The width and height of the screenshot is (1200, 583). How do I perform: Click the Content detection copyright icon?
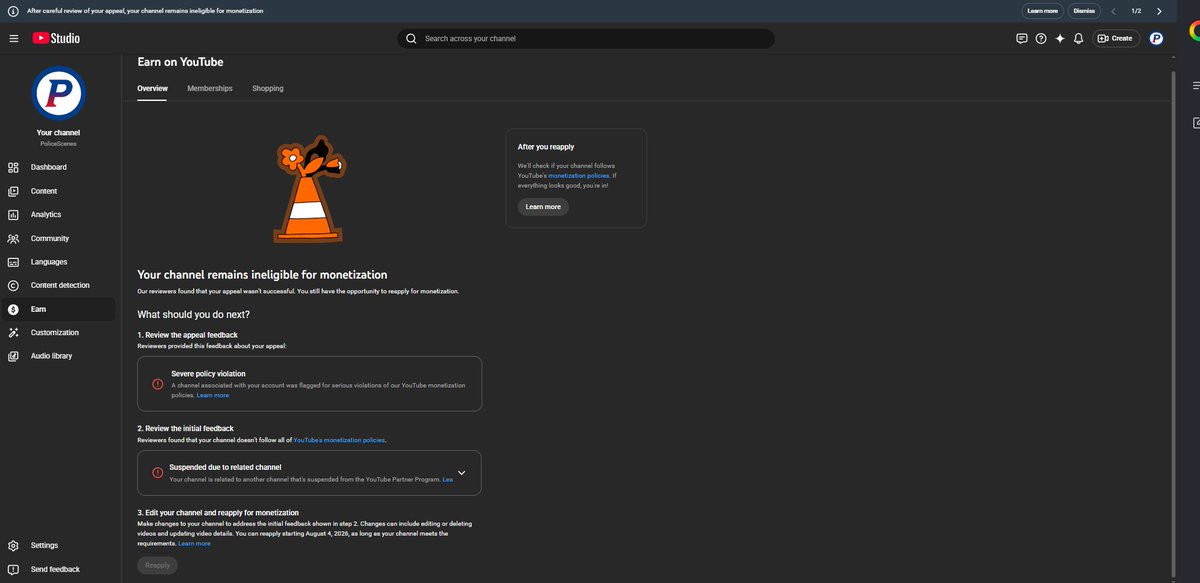[x=13, y=285]
